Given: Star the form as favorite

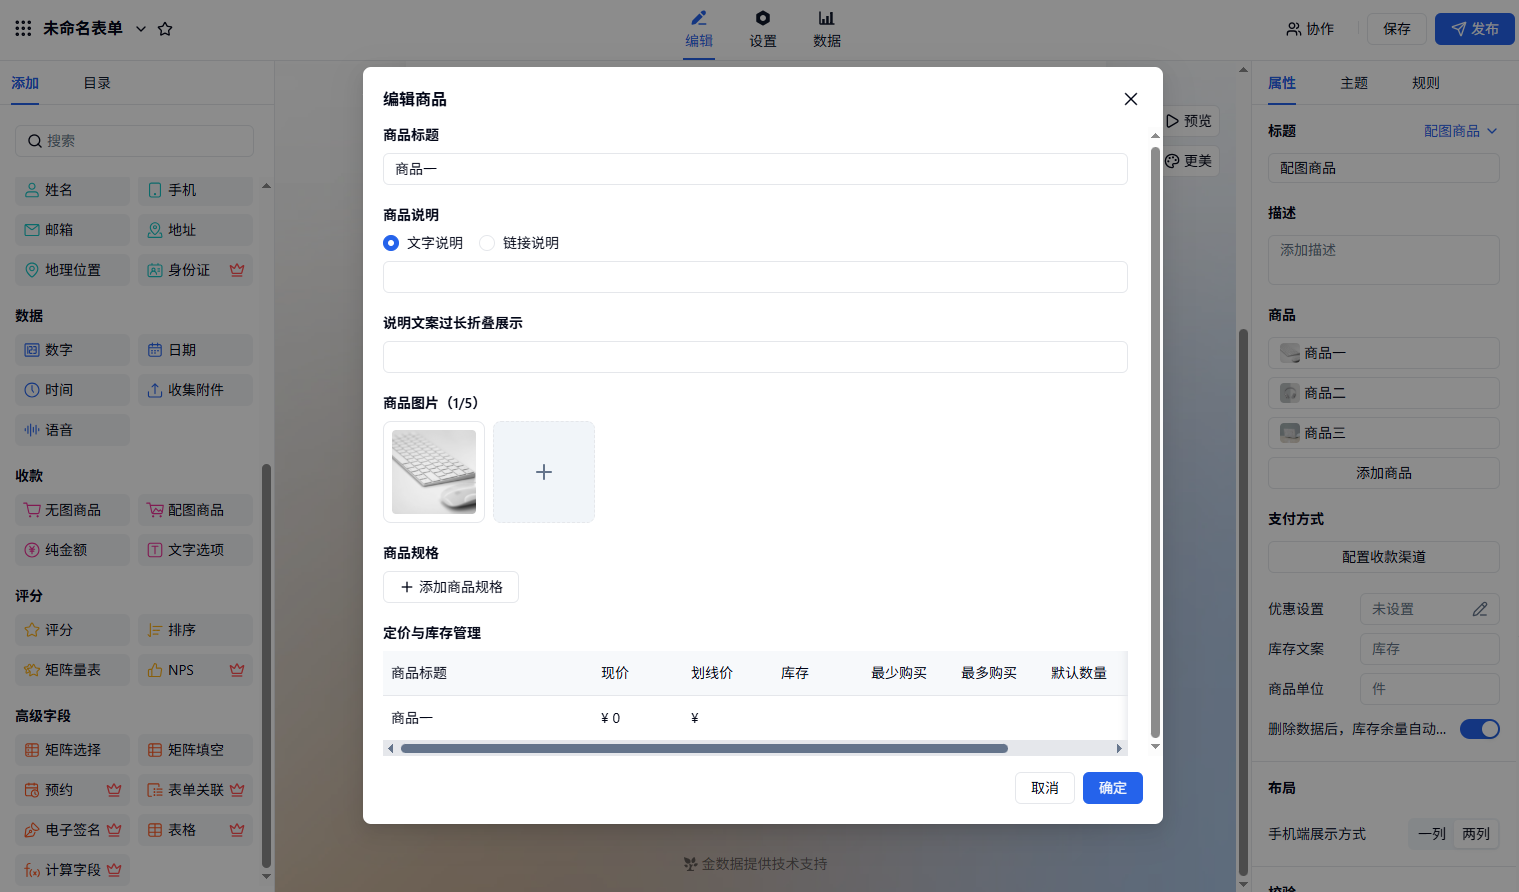Looking at the screenshot, I should 165,29.
